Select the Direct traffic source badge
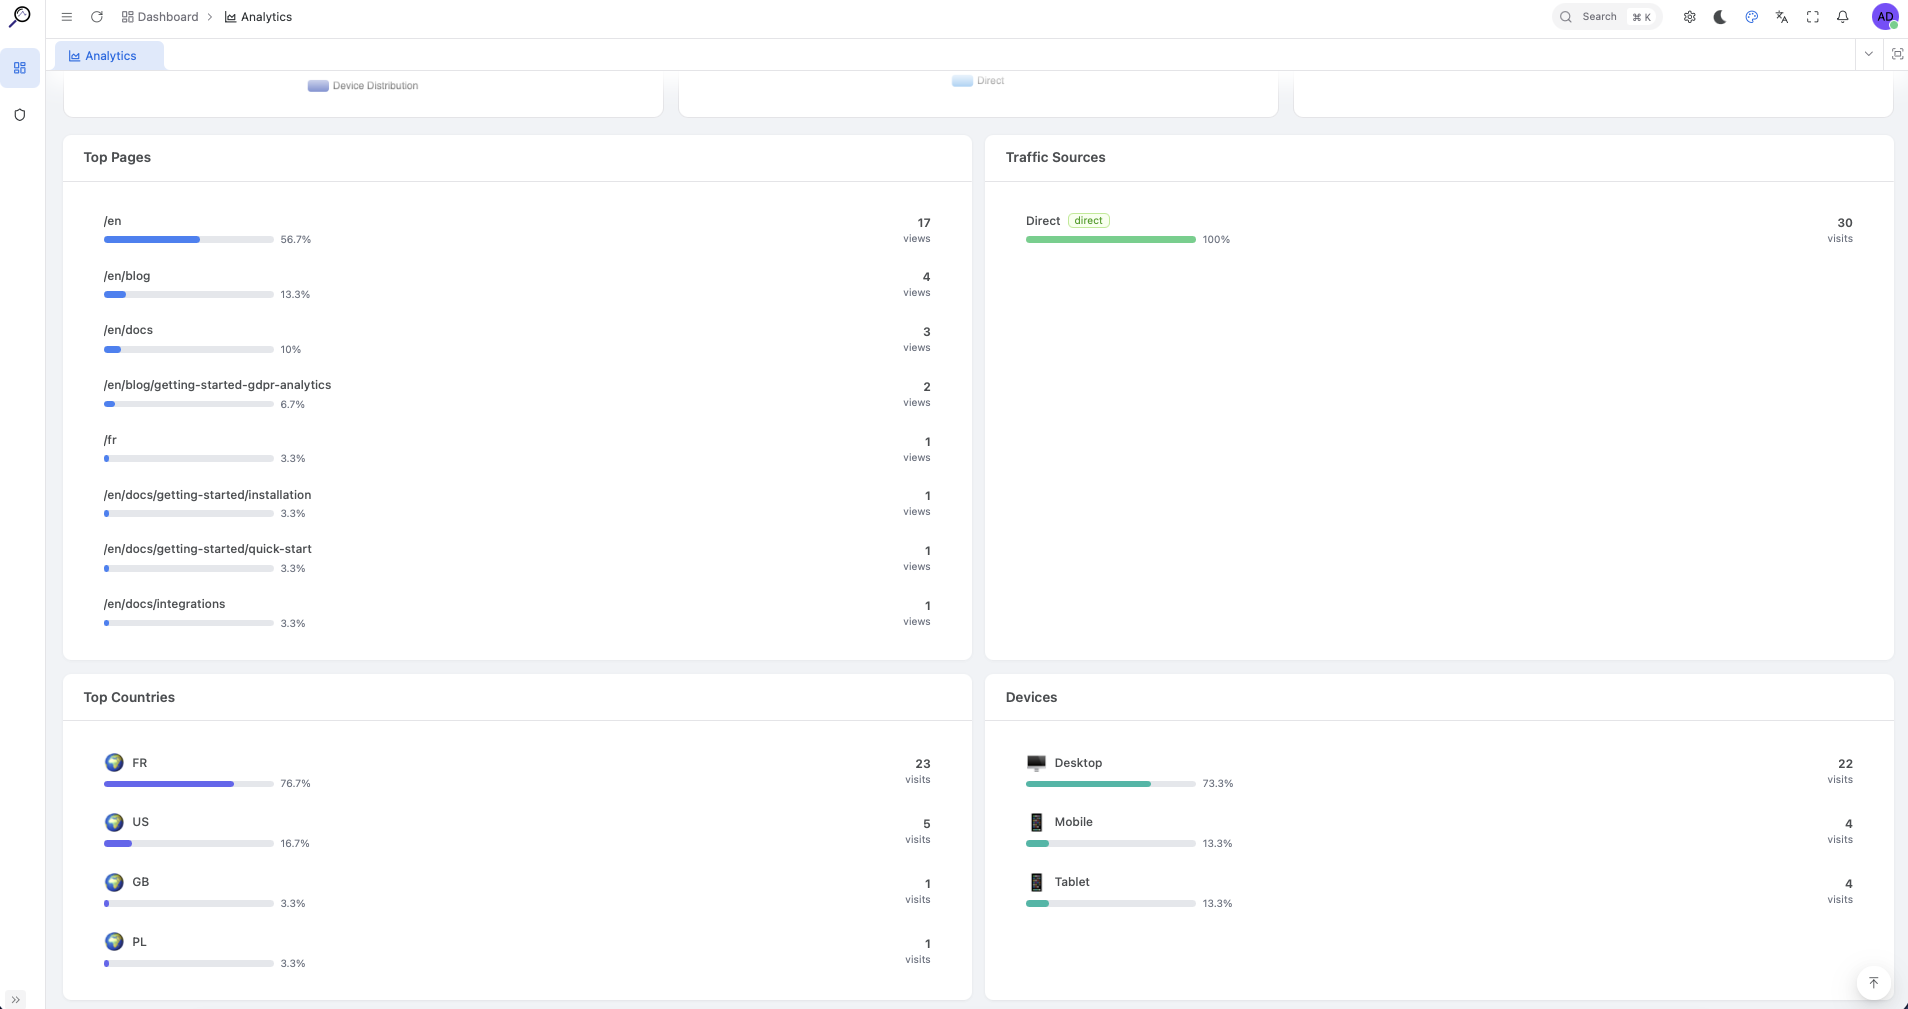1908x1009 pixels. (x=1087, y=220)
